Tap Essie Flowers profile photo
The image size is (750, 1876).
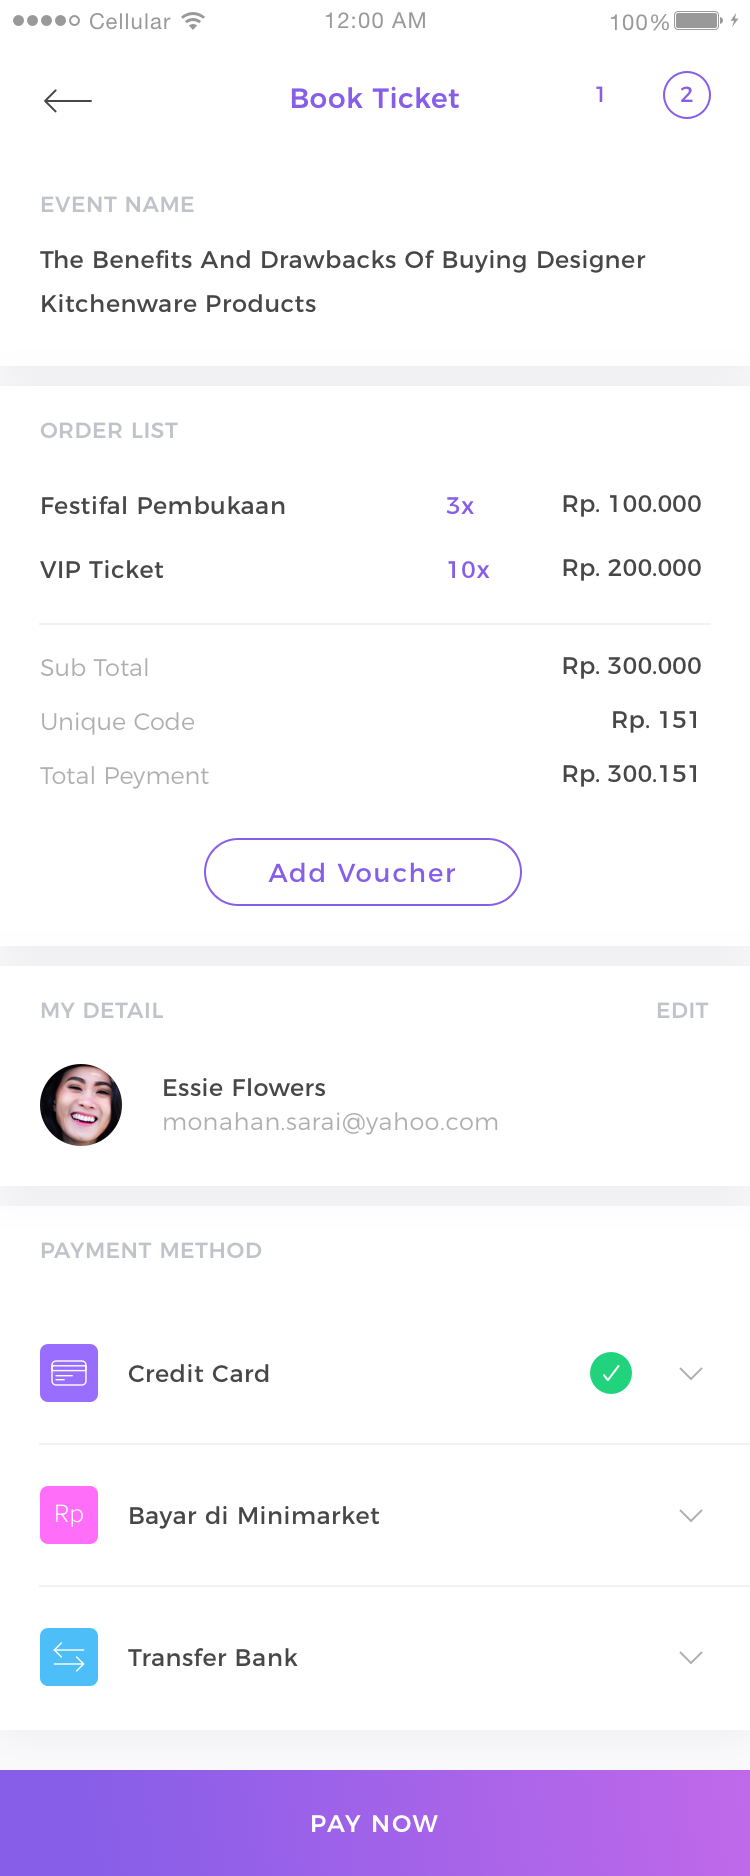[x=81, y=1105]
